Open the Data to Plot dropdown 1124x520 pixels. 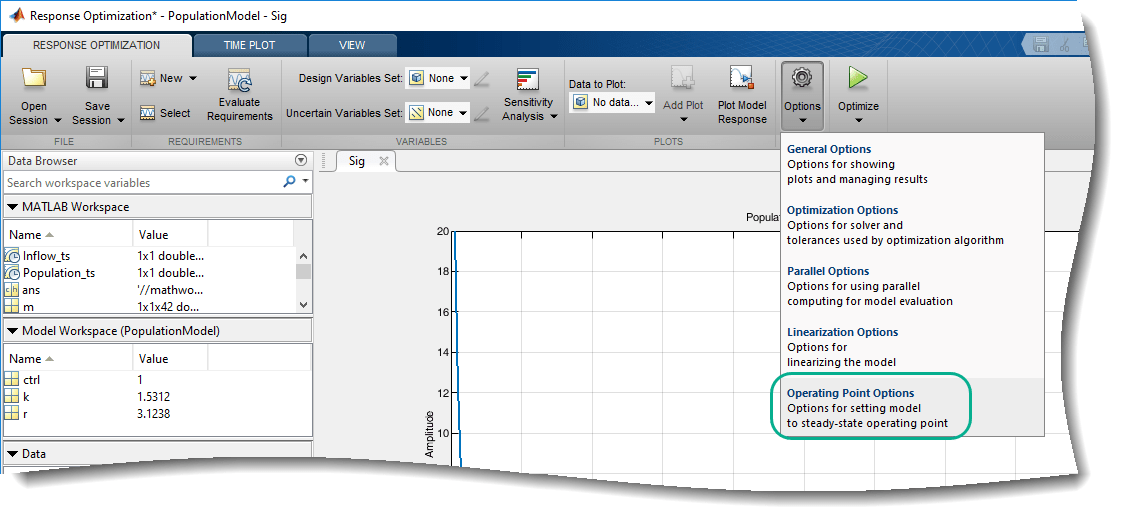tap(613, 103)
